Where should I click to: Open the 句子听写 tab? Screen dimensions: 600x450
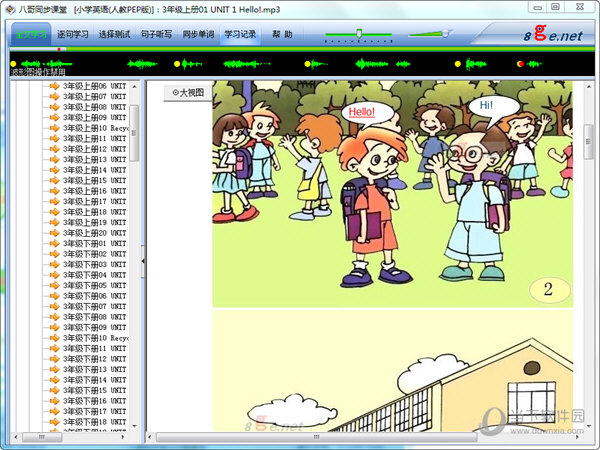156,34
